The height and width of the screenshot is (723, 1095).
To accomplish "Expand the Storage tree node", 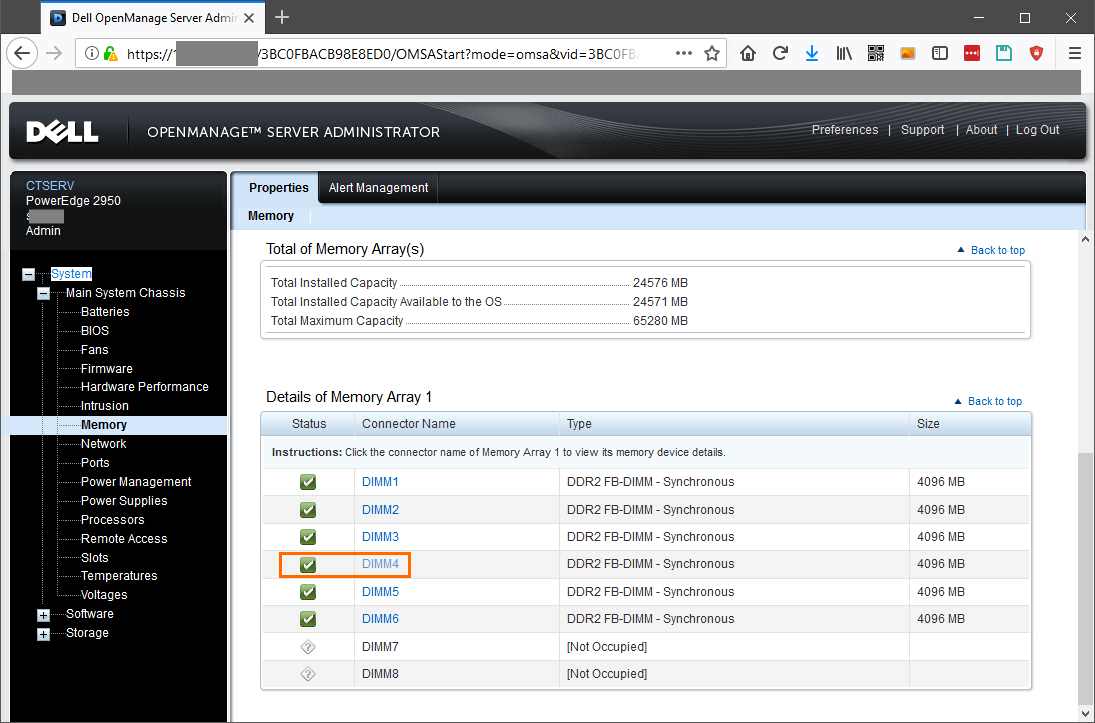I will point(43,634).
